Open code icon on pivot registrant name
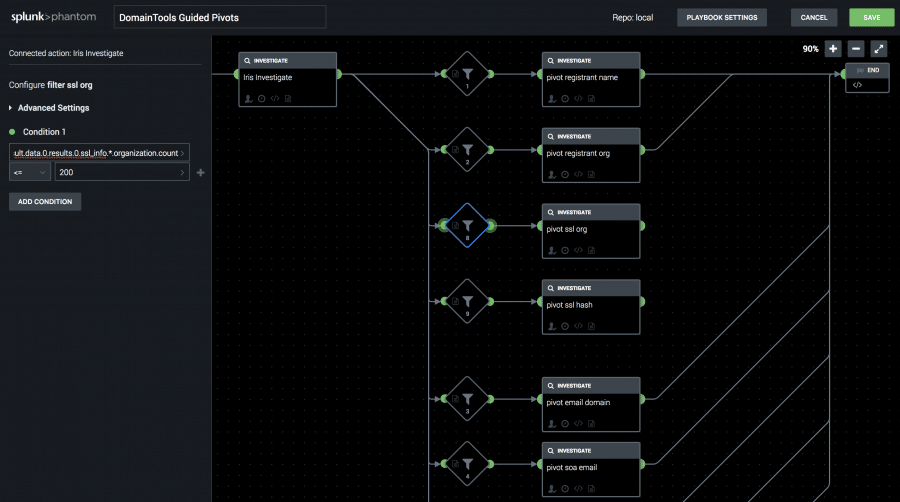Screen dimensions: 900x502 [x=579, y=99]
